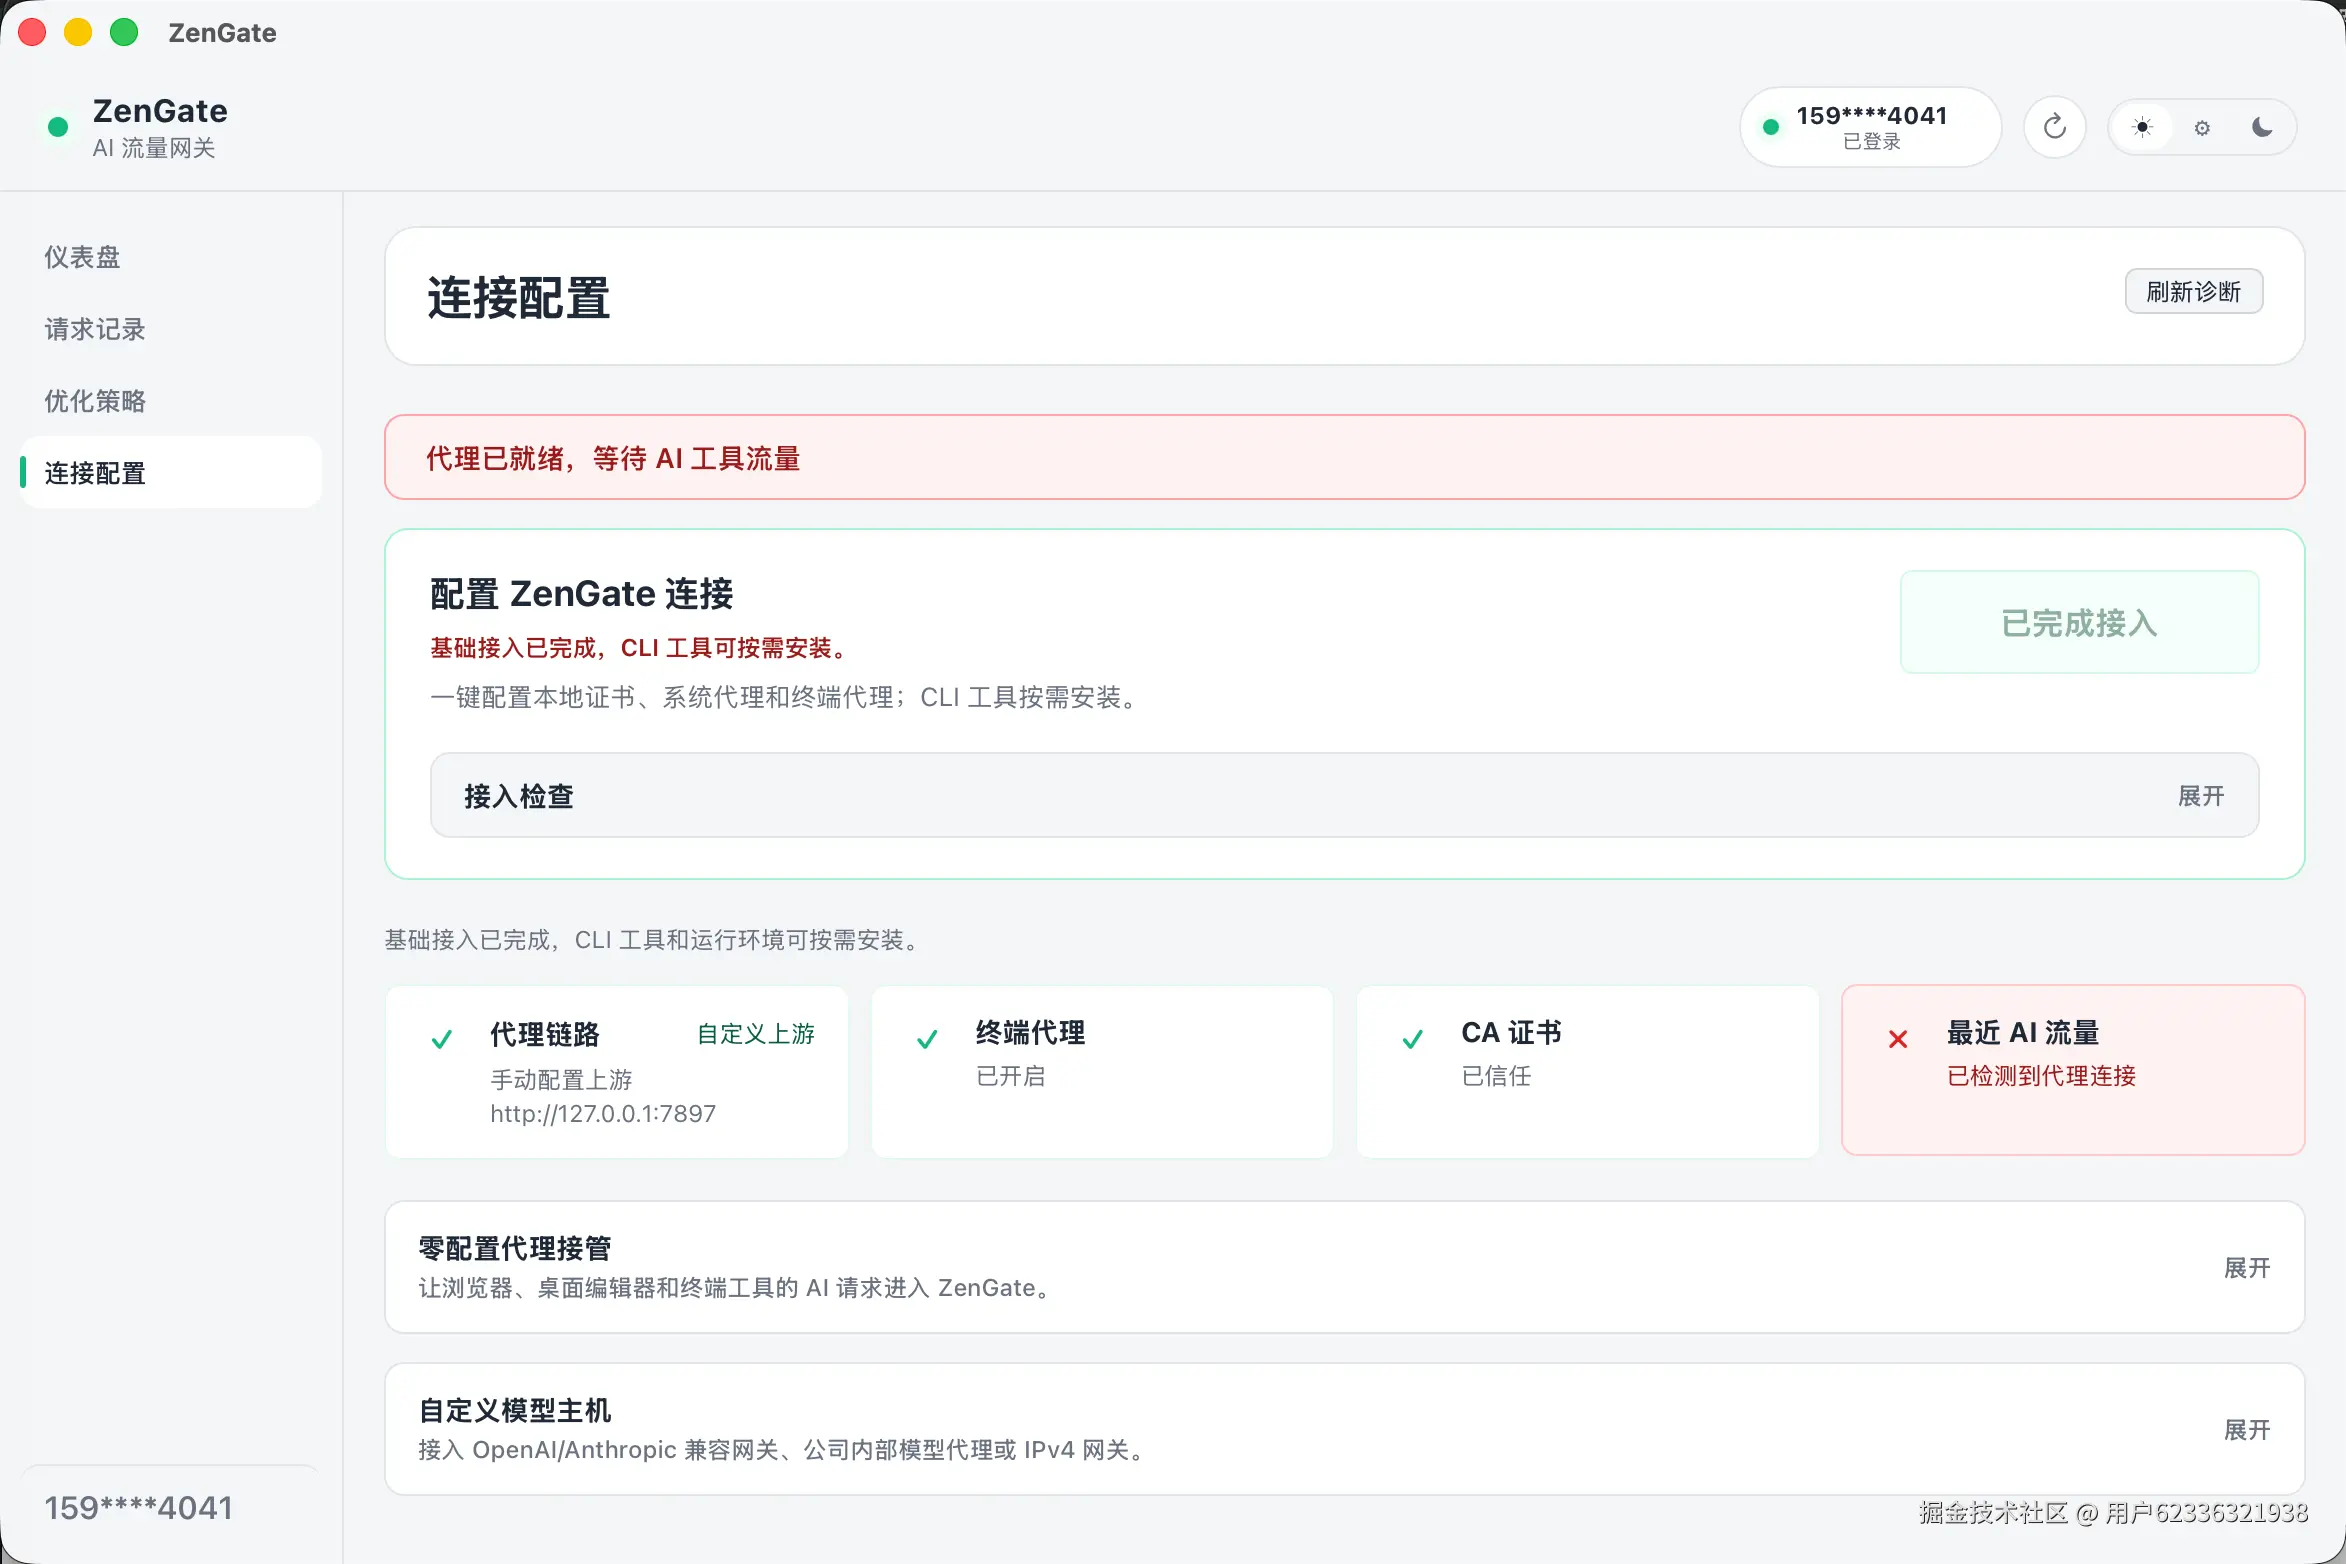Click the 手动配置上游 label
This screenshot has width=2346, height=1564.
[561, 1079]
